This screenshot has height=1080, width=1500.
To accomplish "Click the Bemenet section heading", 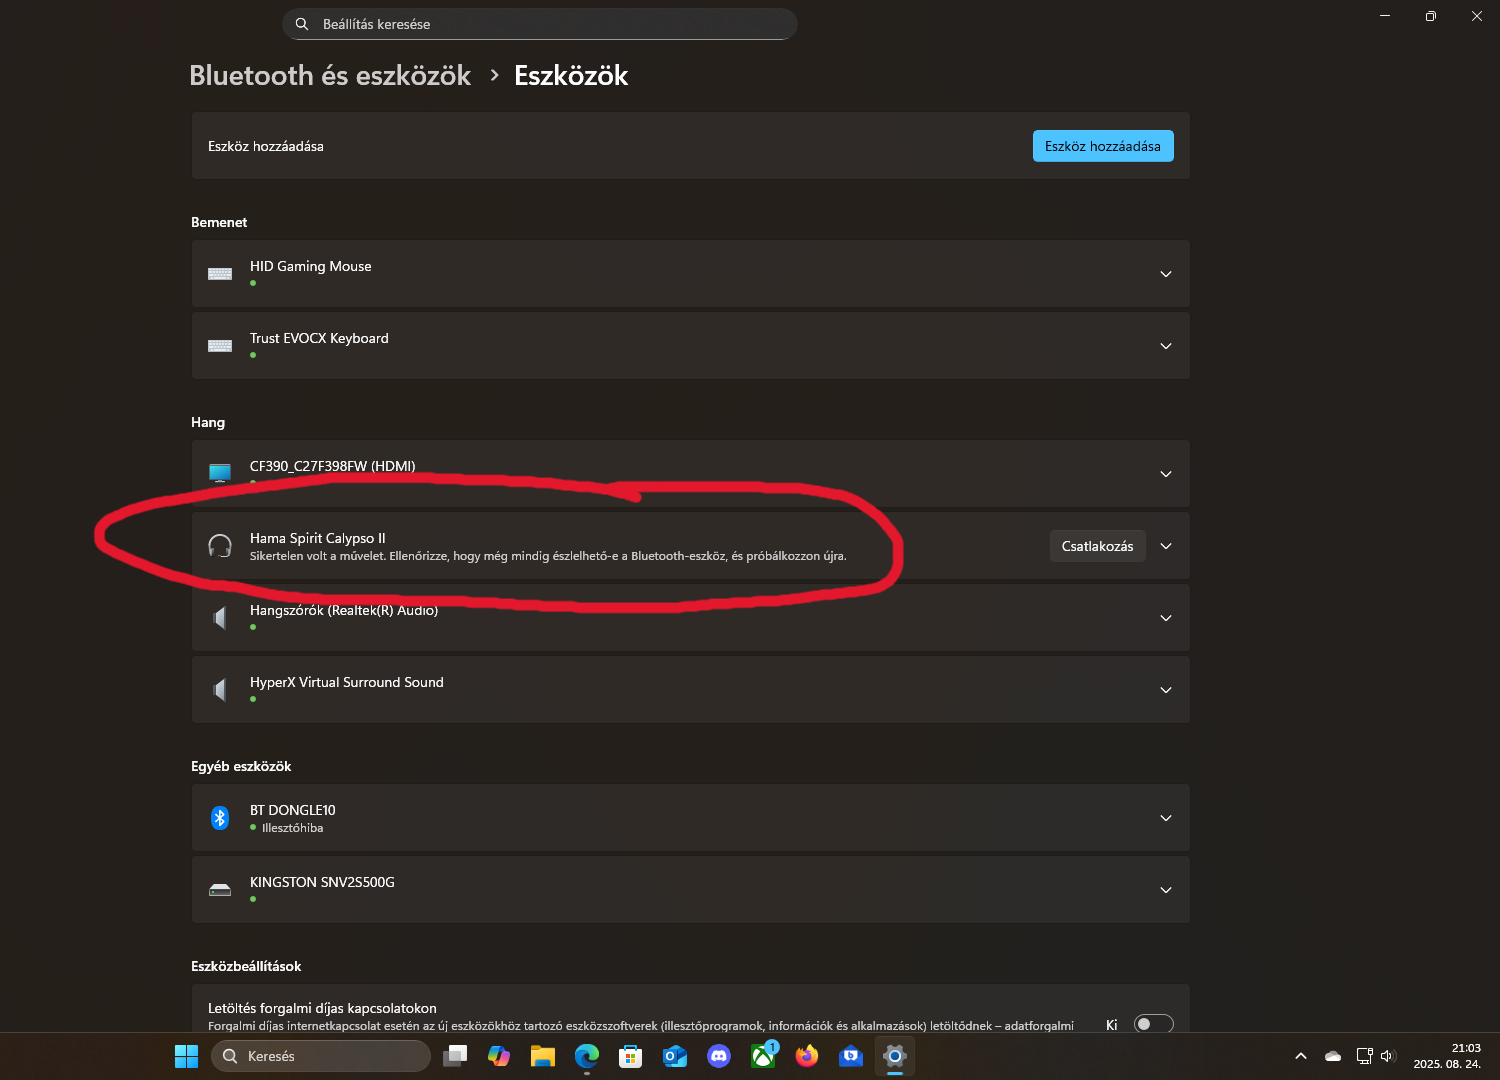I will click(219, 222).
